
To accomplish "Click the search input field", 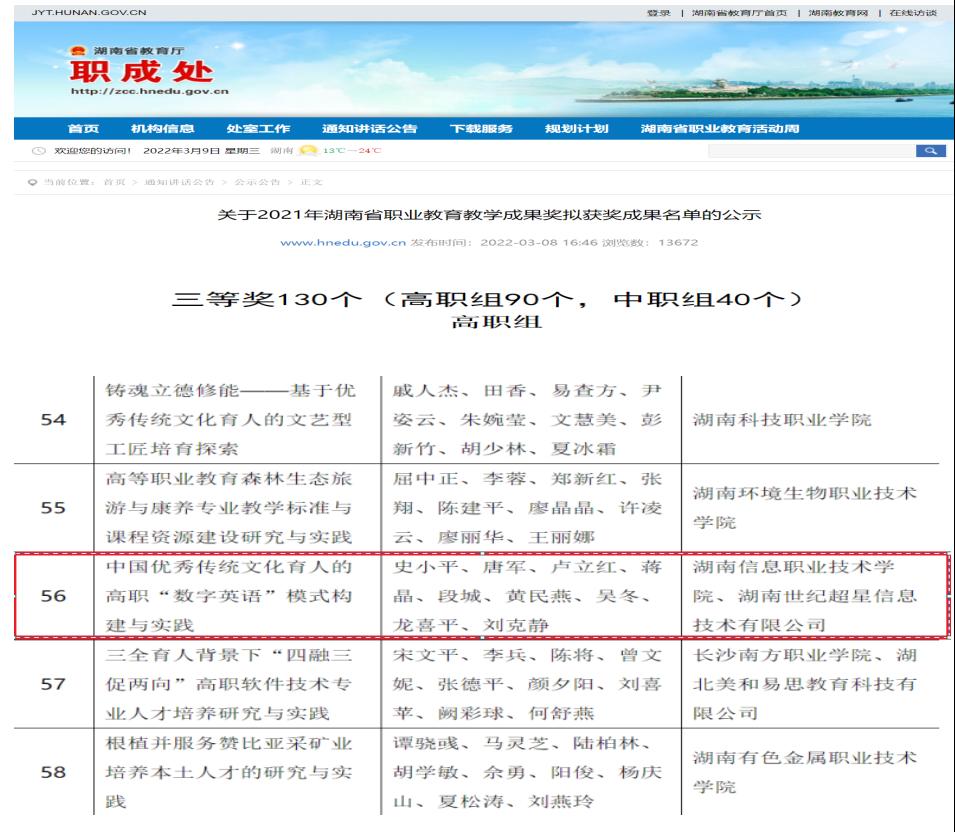I will [811, 150].
